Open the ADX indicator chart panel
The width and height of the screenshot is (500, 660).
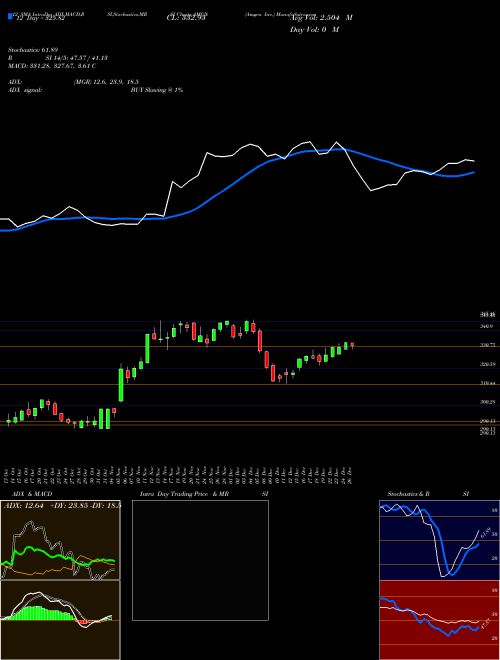(60, 540)
